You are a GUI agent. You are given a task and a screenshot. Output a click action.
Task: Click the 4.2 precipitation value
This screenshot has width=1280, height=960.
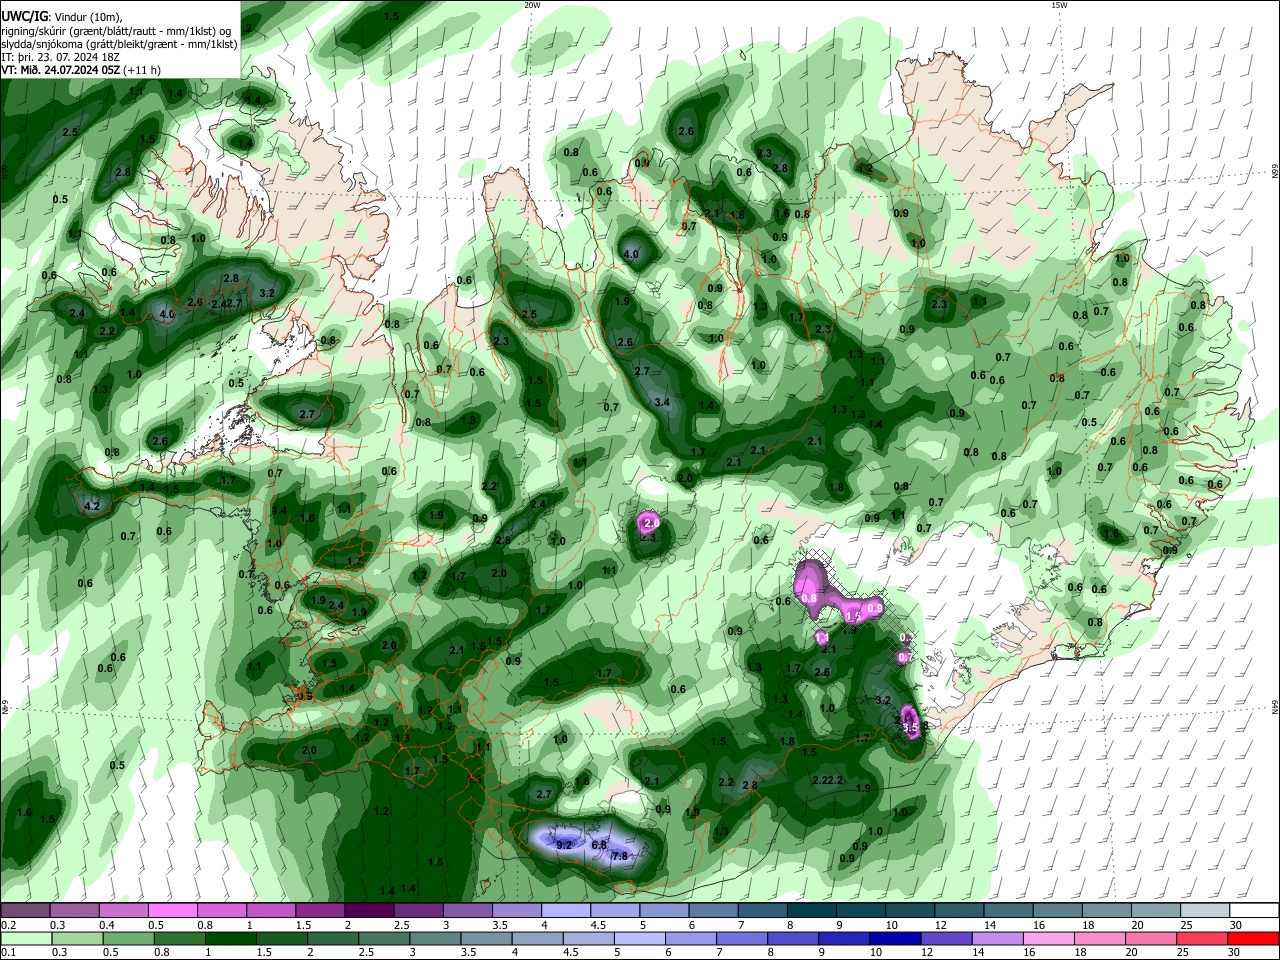coord(92,506)
